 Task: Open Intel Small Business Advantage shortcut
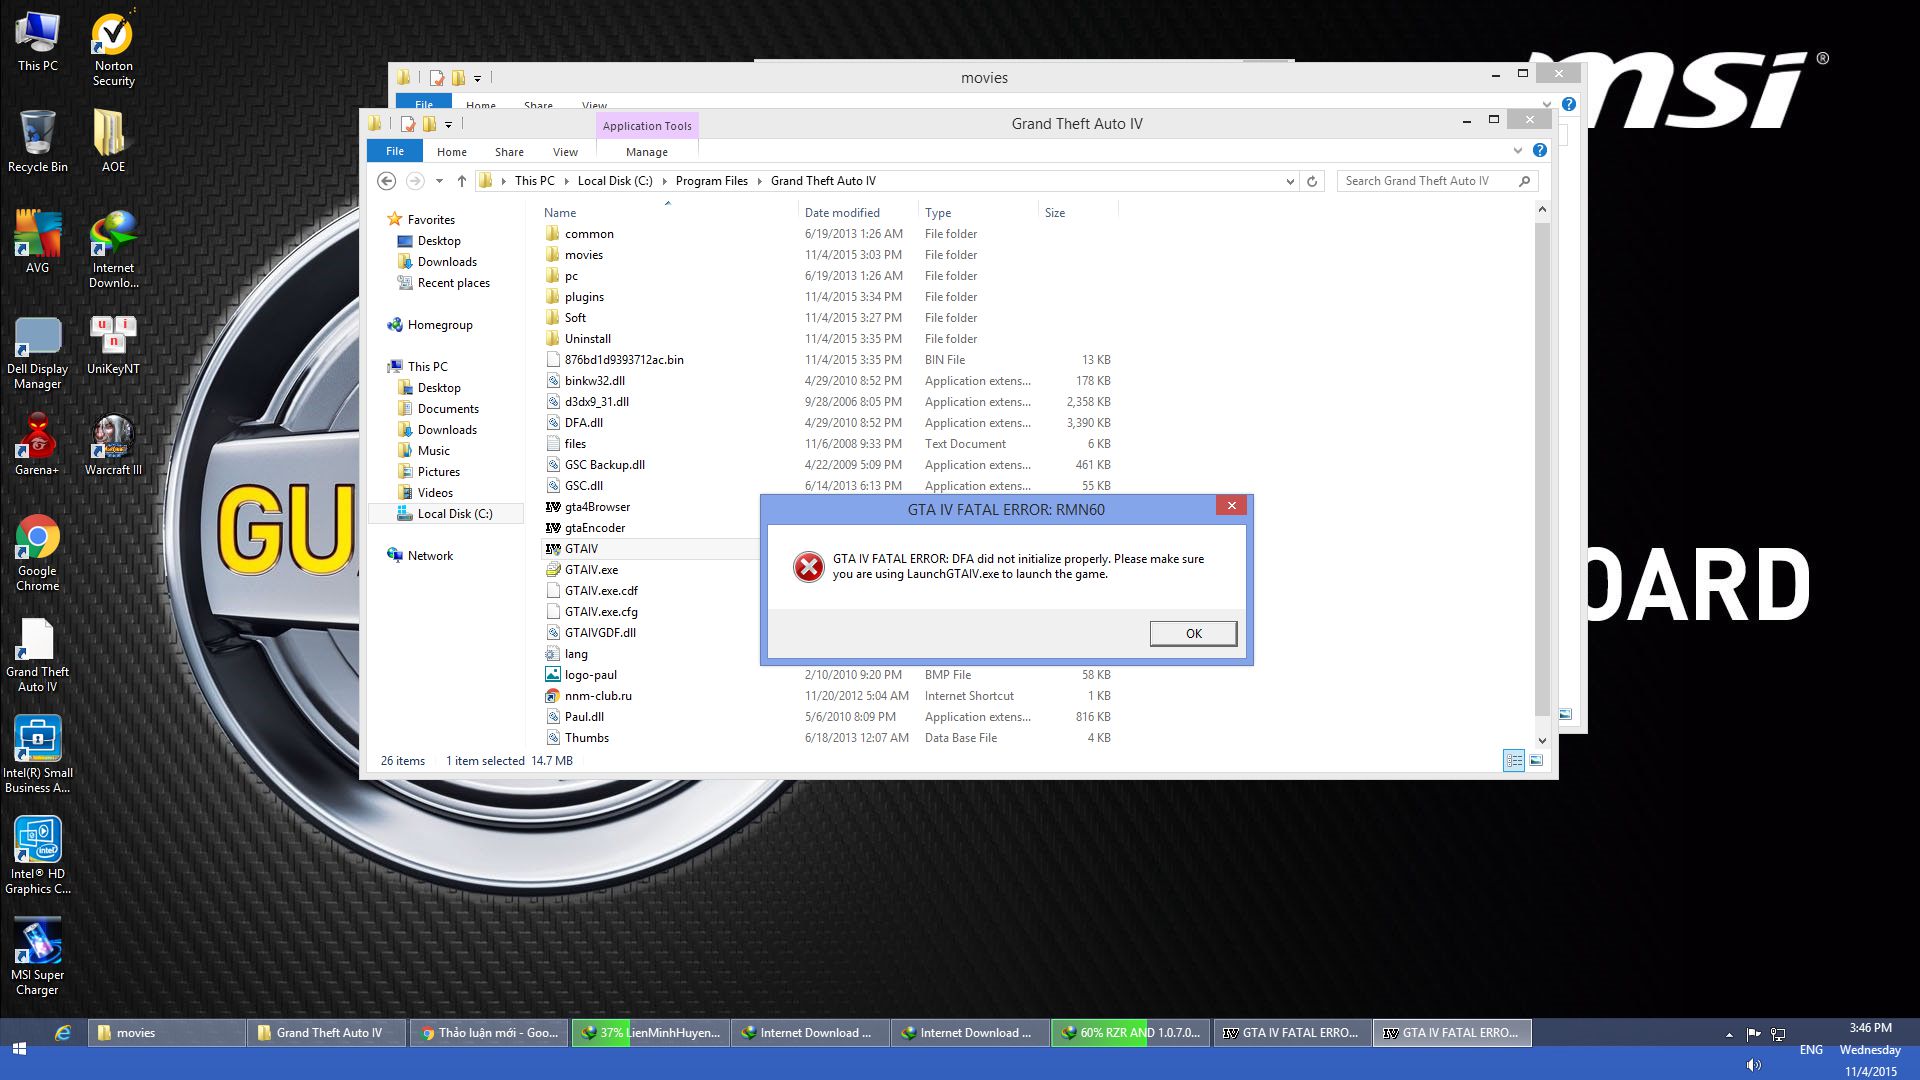tap(38, 755)
